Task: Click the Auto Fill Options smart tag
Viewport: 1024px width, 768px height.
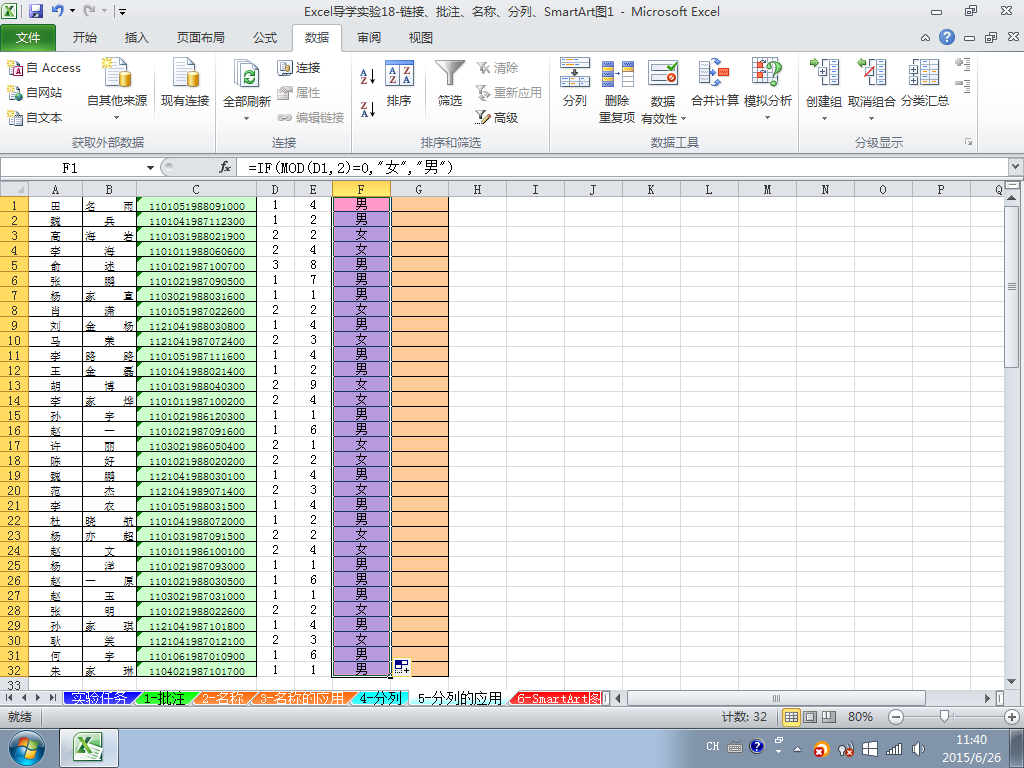Action: click(402, 667)
